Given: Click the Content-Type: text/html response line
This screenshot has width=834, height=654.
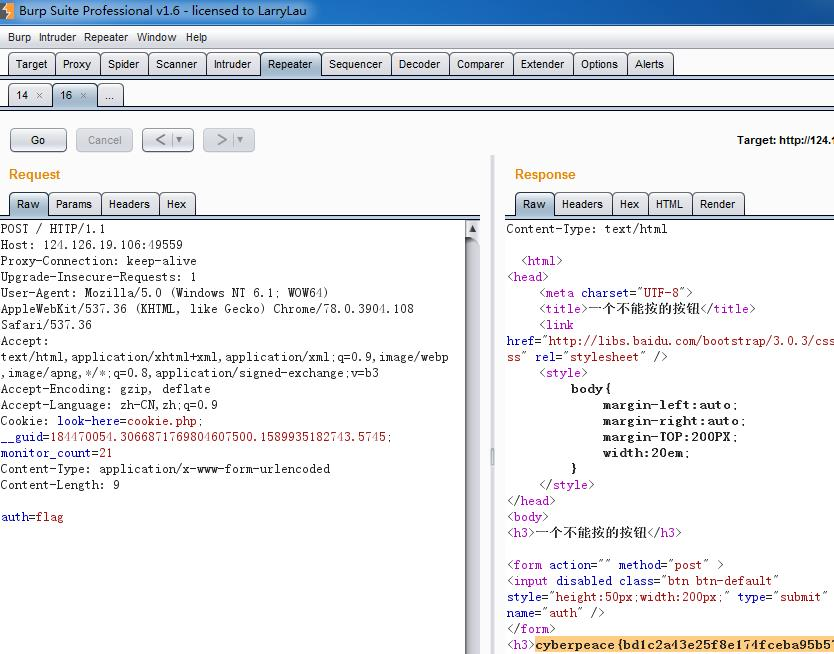Looking at the screenshot, I should [x=587, y=229].
